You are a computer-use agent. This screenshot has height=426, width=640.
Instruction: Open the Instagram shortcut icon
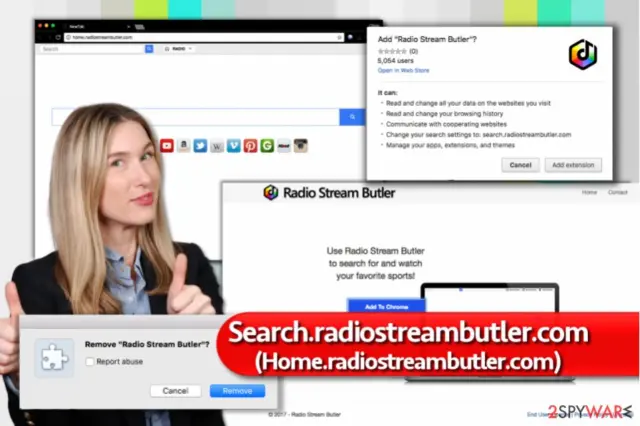300,146
